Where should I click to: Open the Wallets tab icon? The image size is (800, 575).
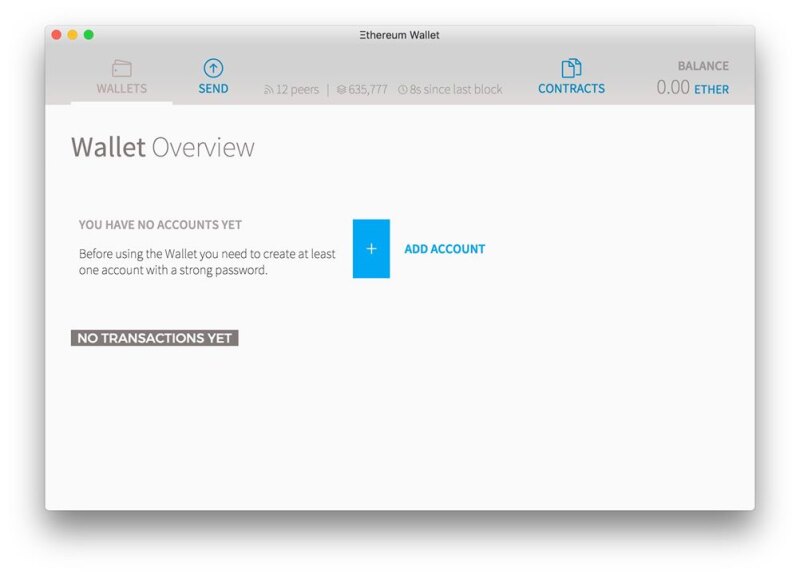pos(121,68)
